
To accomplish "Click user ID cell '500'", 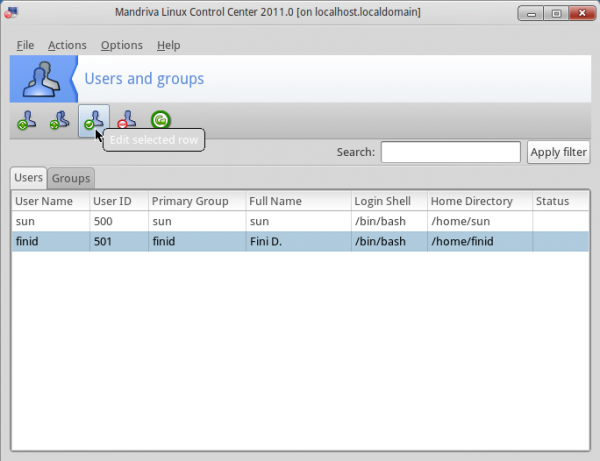I will point(119,221).
